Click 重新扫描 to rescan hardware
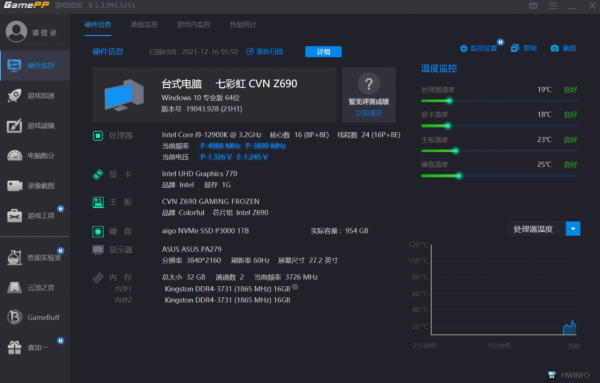This screenshot has width=600, height=383. (x=264, y=52)
